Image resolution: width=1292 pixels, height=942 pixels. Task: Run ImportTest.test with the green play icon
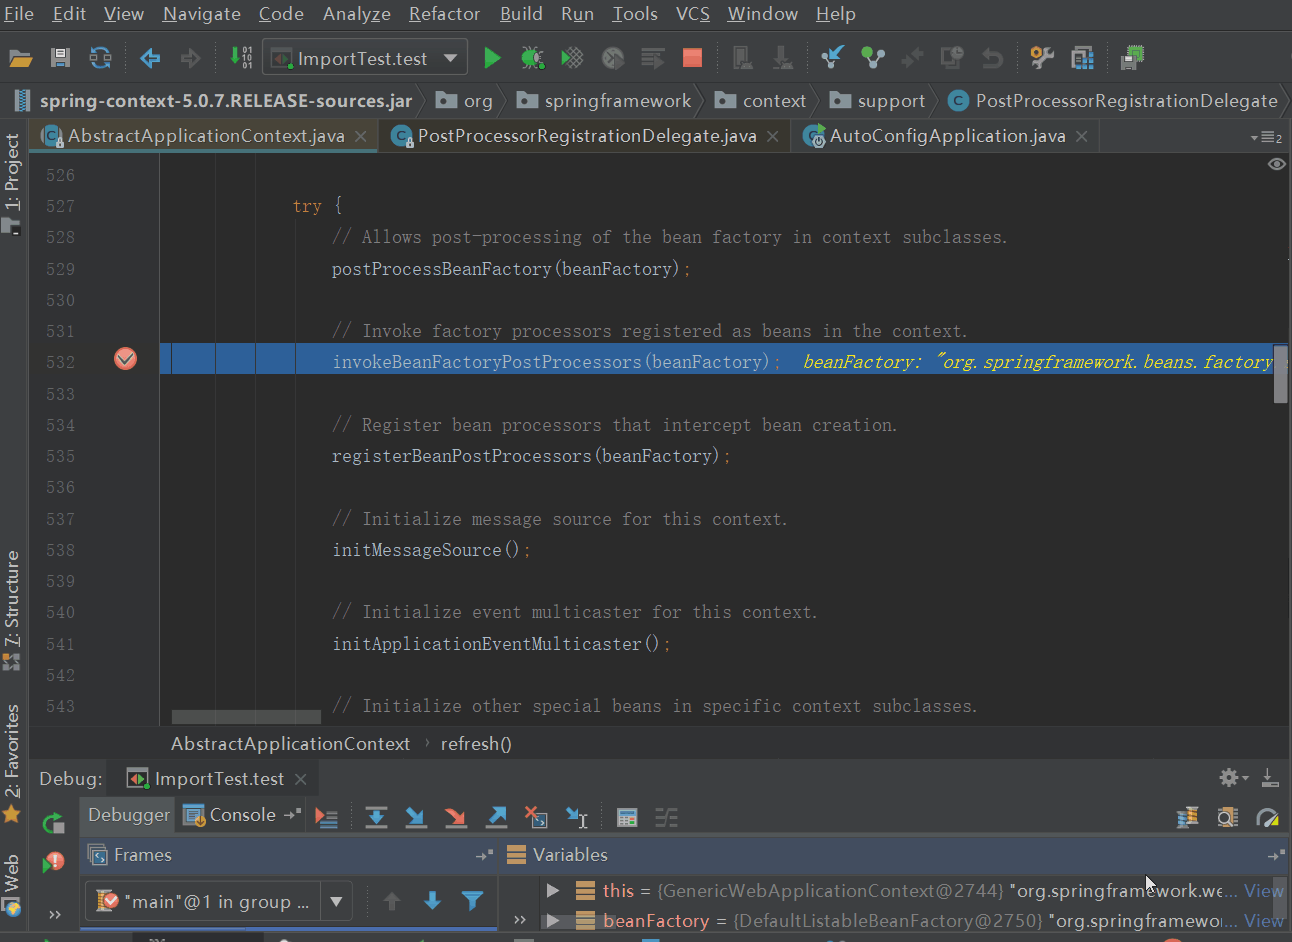(x=492, y=58)
